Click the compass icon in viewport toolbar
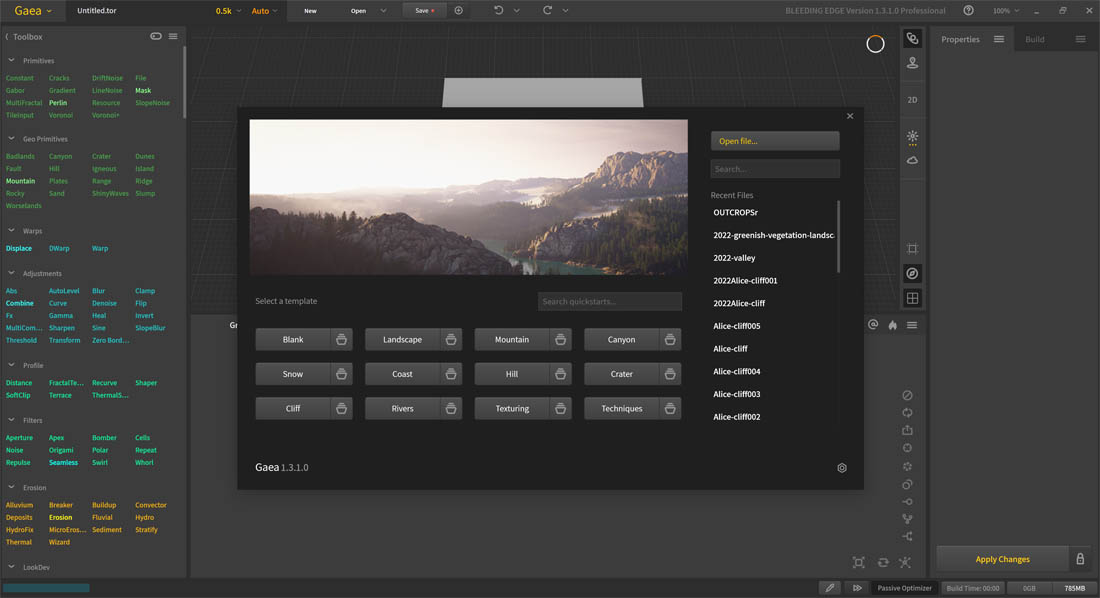This screenshot has width=1100, height=598. point(912,274)
